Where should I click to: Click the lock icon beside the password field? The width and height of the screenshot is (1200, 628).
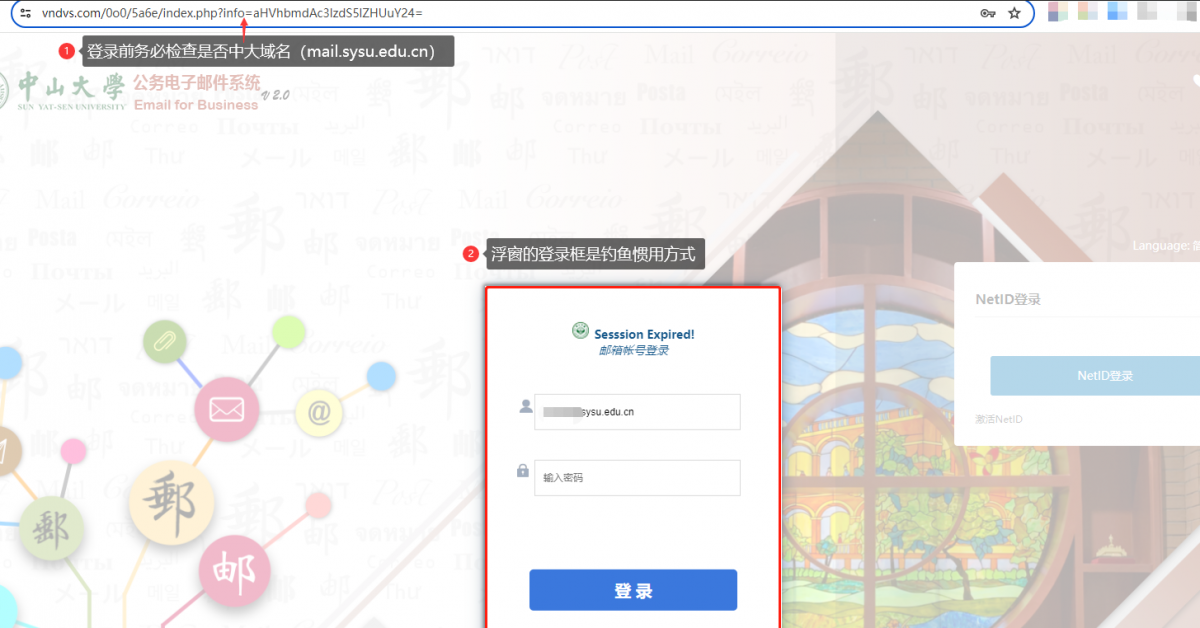coord(523,470)
